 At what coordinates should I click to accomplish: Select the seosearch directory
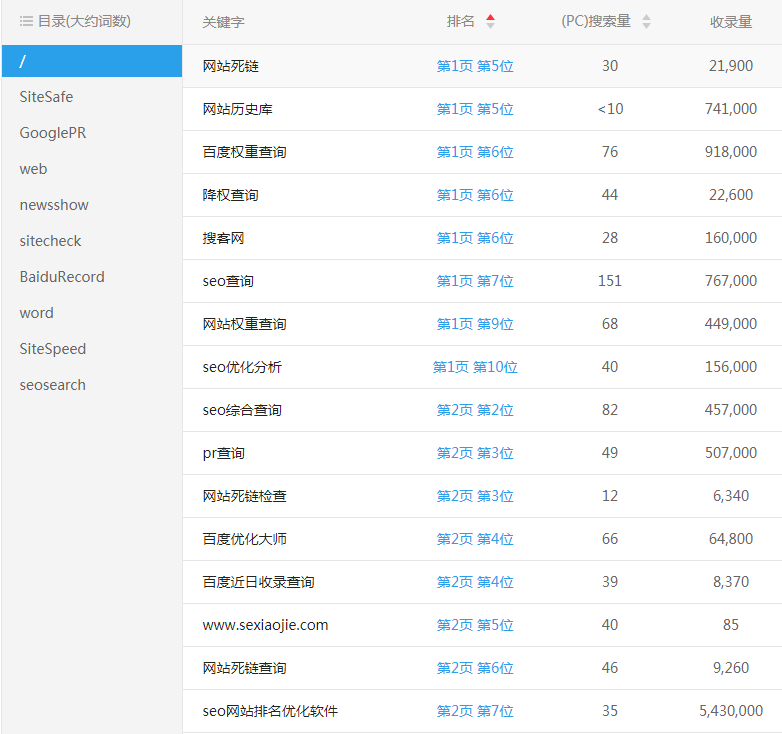click(53, 385)
